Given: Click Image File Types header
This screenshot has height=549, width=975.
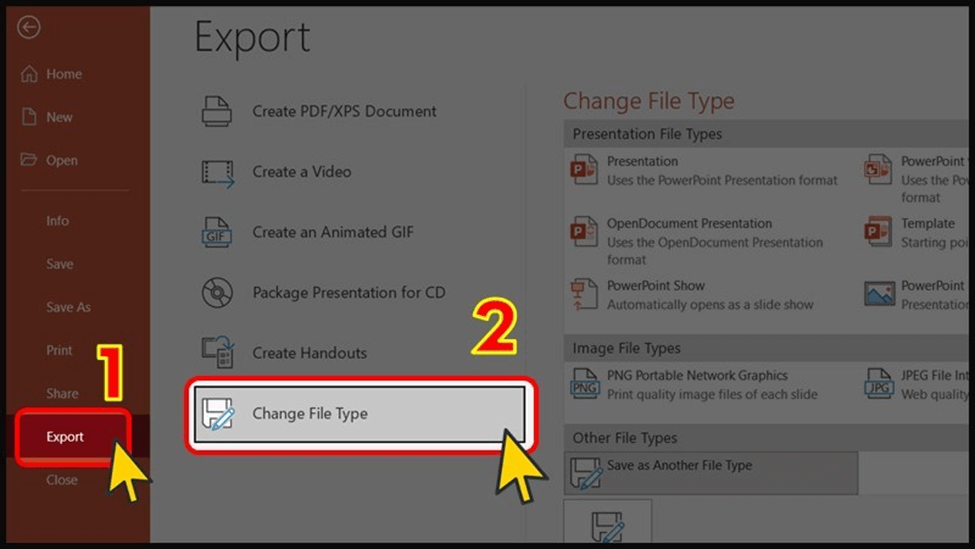Looking at the screenshot, I should (x=626, y=348).
